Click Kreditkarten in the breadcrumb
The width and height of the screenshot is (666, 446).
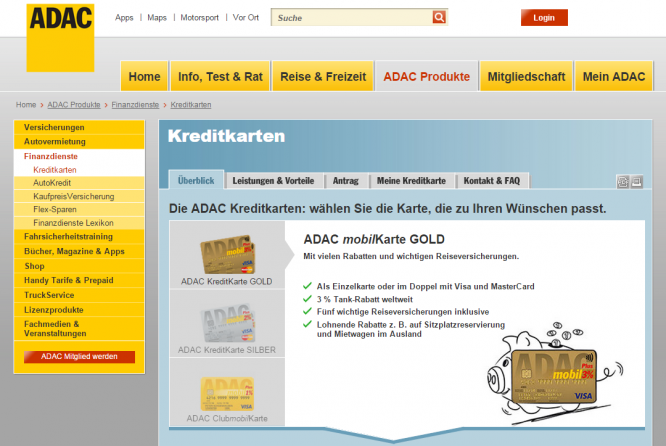pos(191,104)
